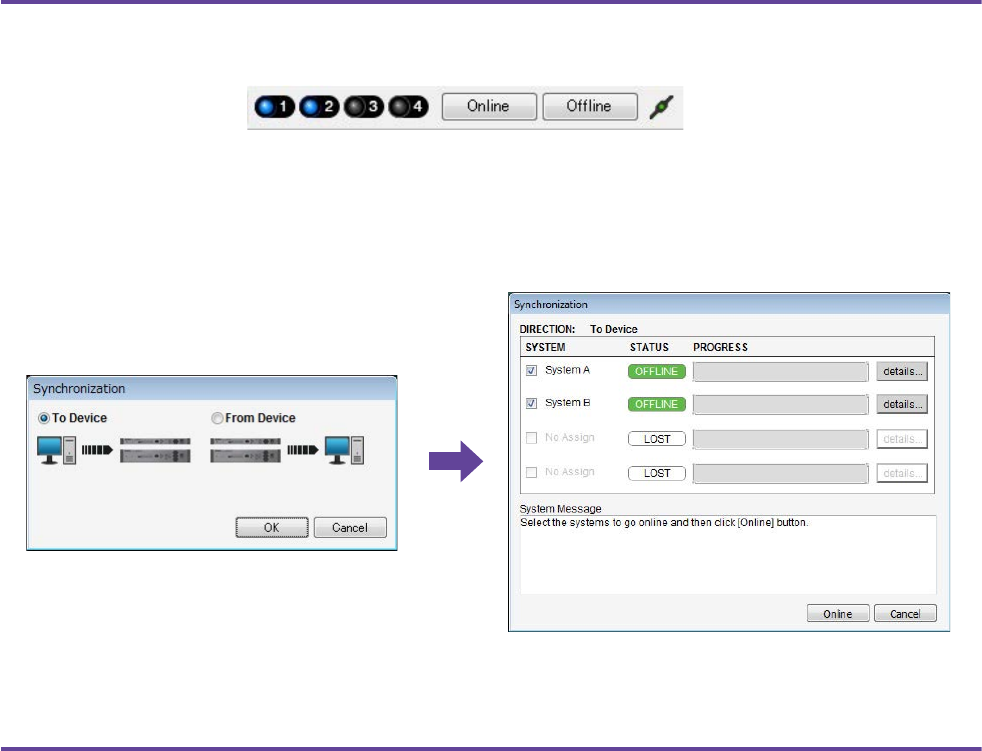Click the computer icon under To Device

click(56, 450)
